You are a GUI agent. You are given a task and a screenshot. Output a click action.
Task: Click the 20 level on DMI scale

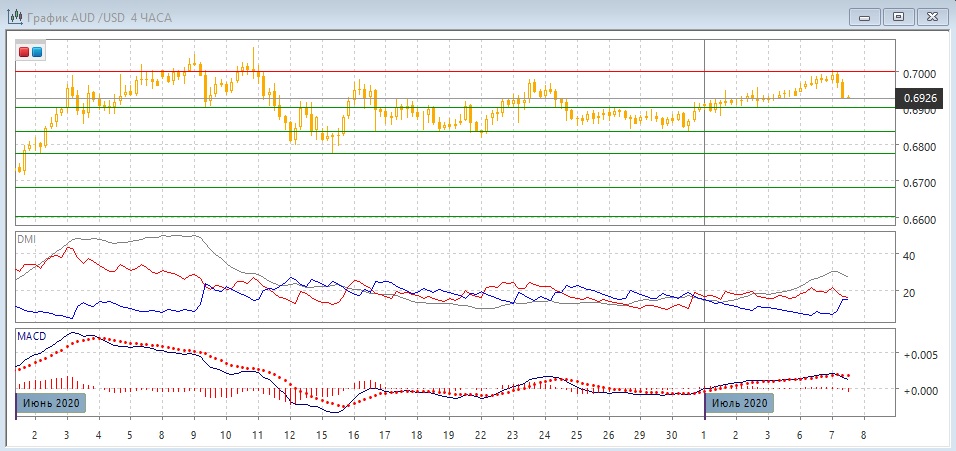coord(910,293)
